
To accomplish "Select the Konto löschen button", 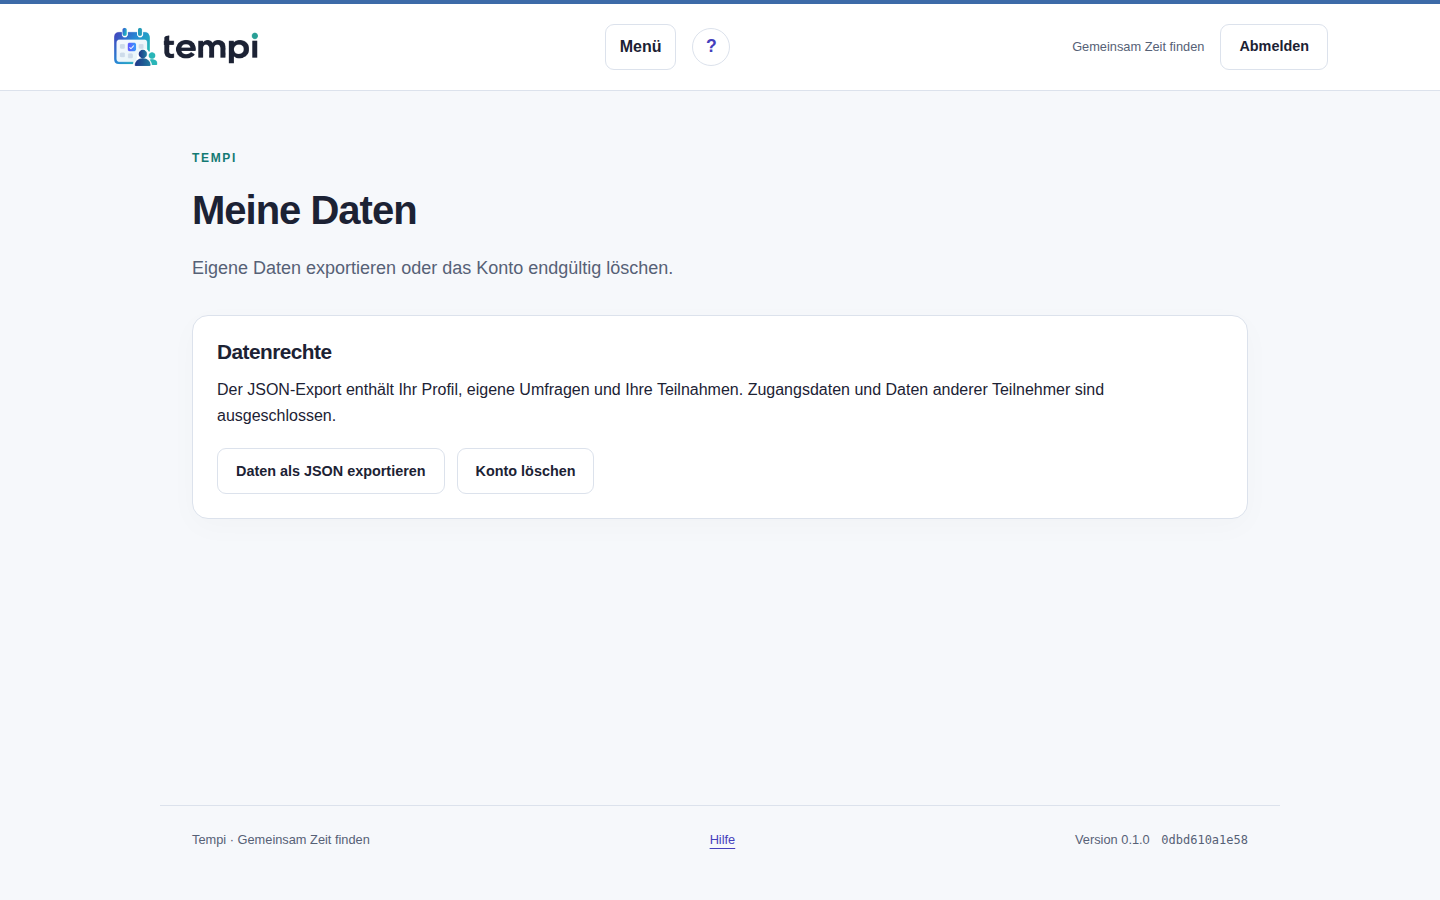I will click(x=525, y=471).
